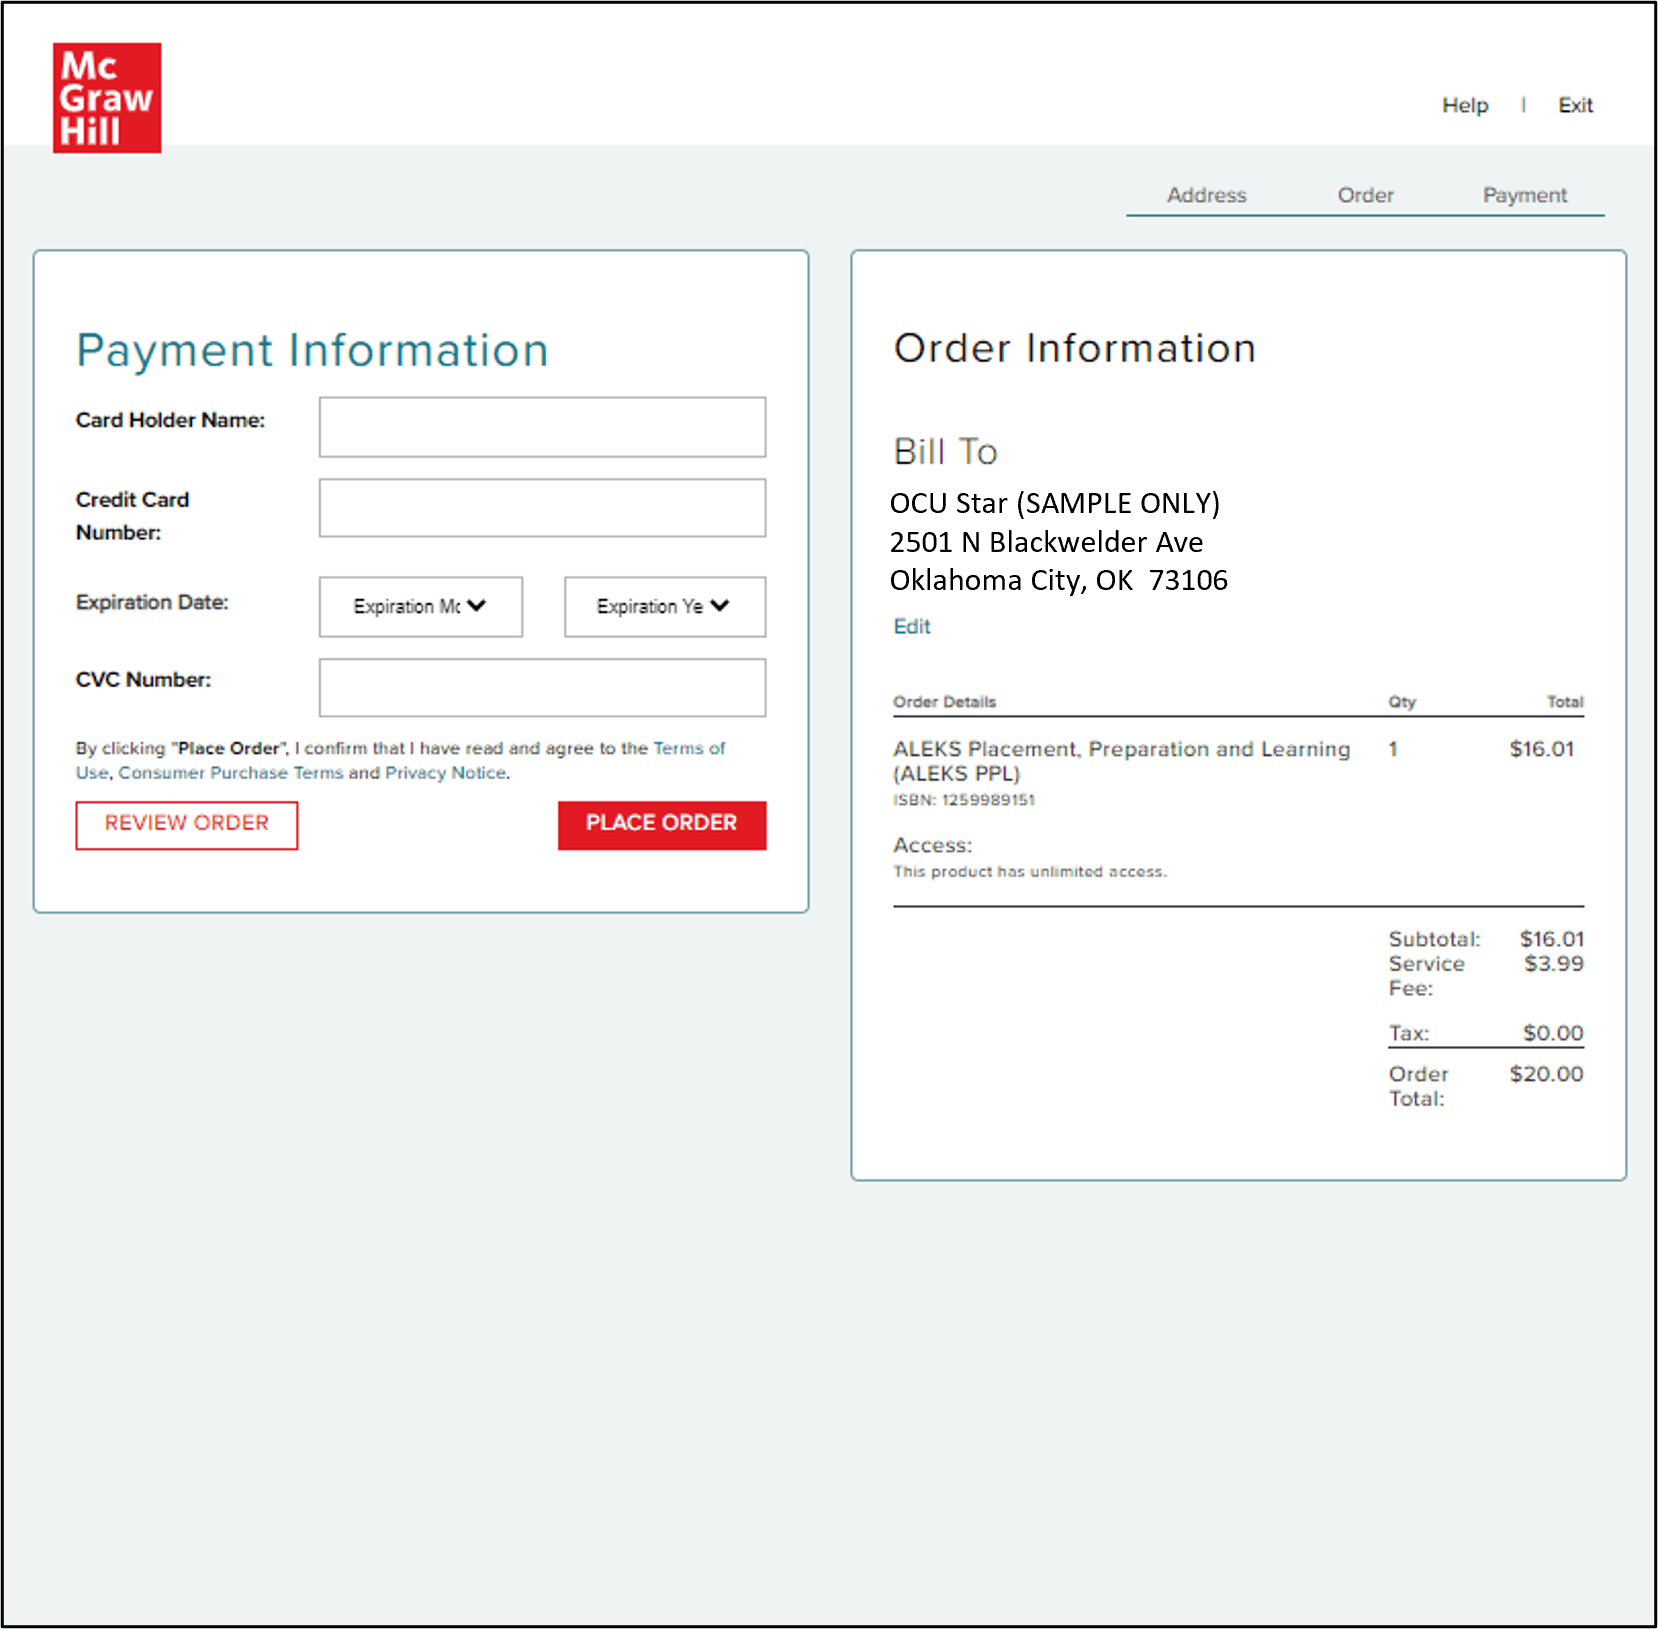This screenshot has height=1629, width=1658.
Task: Click the ALEKS Placement product name
Action: [1121, 761]
